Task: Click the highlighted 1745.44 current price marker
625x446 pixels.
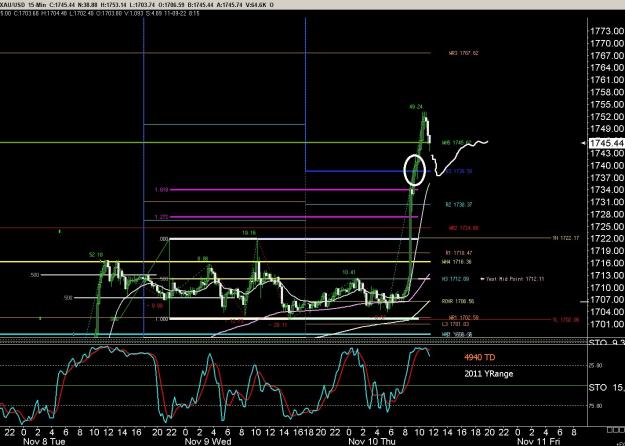Action: tap(606, 143)
